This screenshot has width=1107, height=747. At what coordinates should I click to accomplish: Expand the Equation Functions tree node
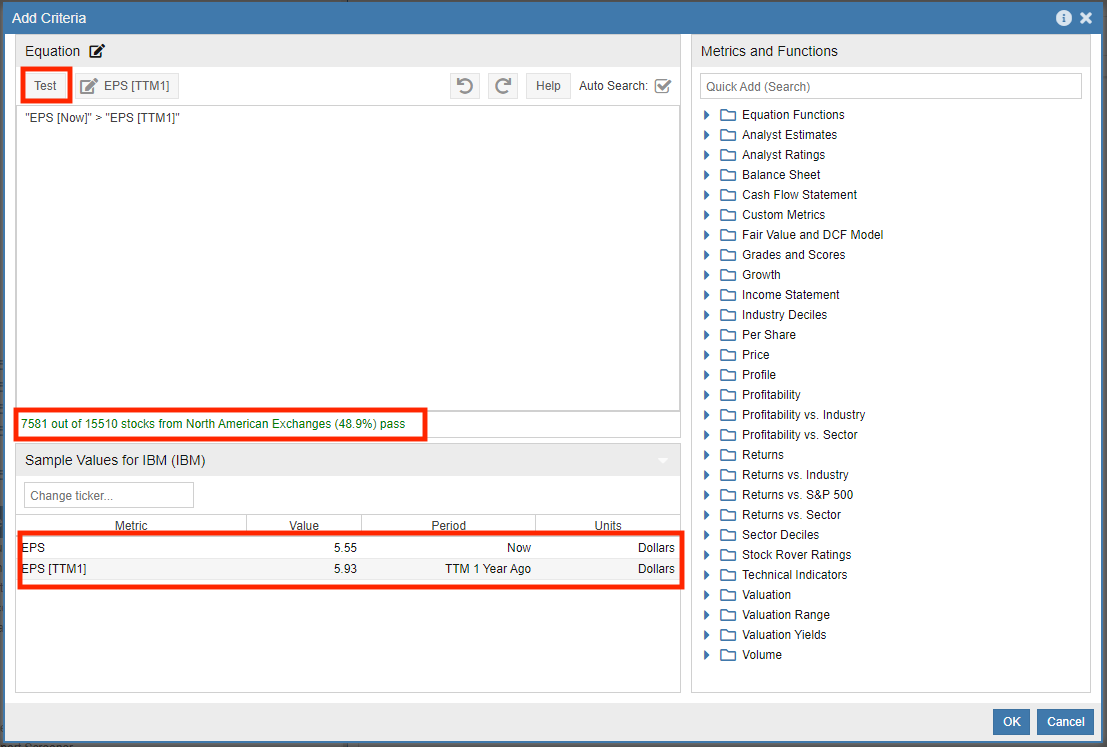(x=707, y=115)
